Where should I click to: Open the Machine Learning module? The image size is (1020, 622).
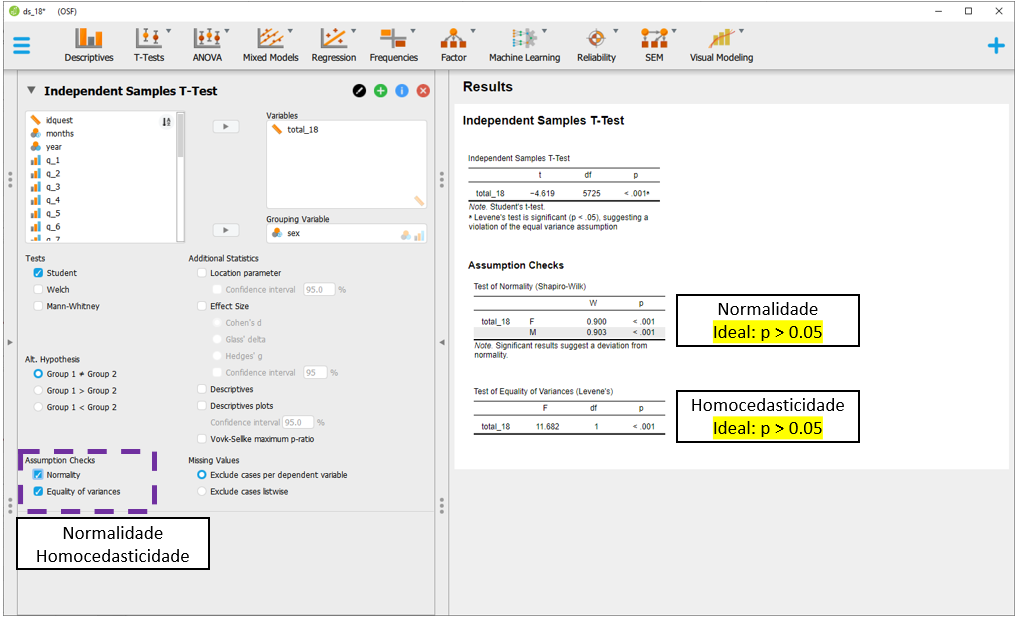click(524, 45)
